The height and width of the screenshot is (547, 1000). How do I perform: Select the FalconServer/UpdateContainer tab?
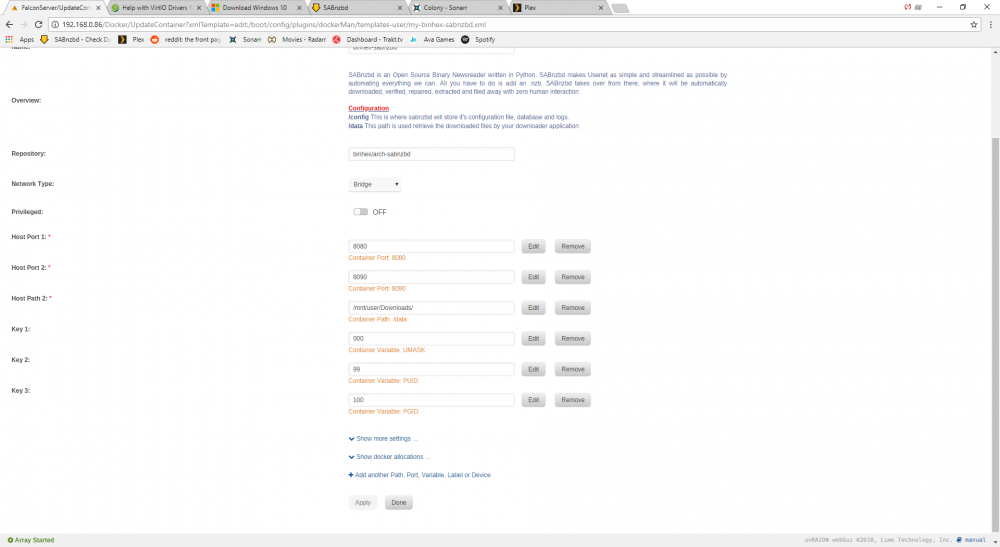55,8
